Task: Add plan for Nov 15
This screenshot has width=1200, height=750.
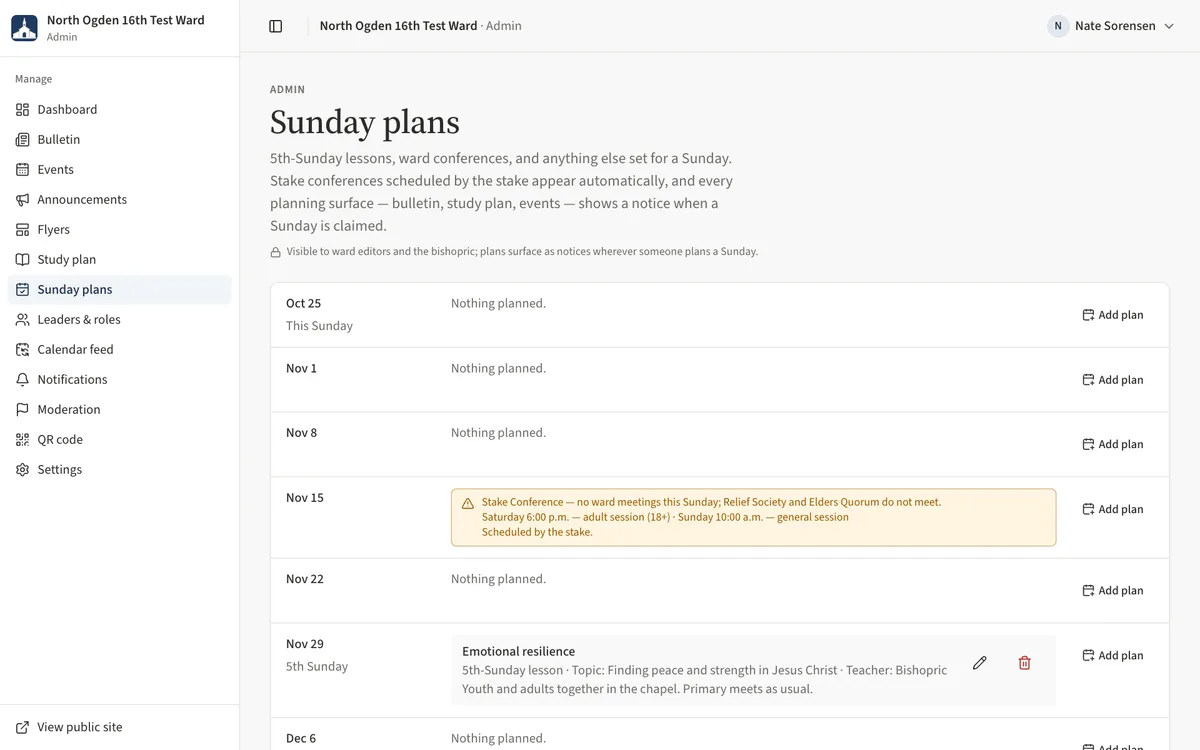Action: [1113, 509]
